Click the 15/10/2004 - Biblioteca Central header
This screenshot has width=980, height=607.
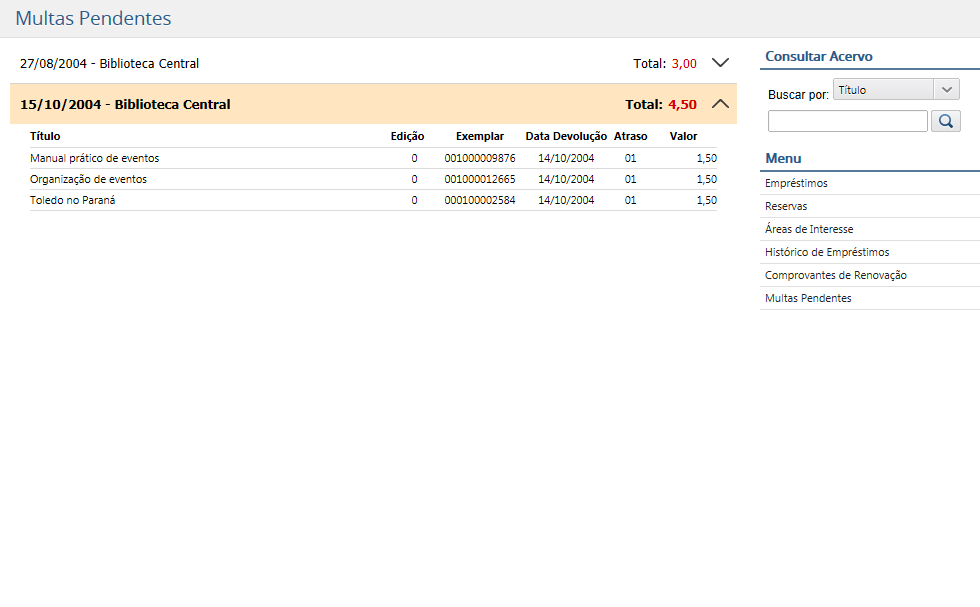(x=125, y=104)
